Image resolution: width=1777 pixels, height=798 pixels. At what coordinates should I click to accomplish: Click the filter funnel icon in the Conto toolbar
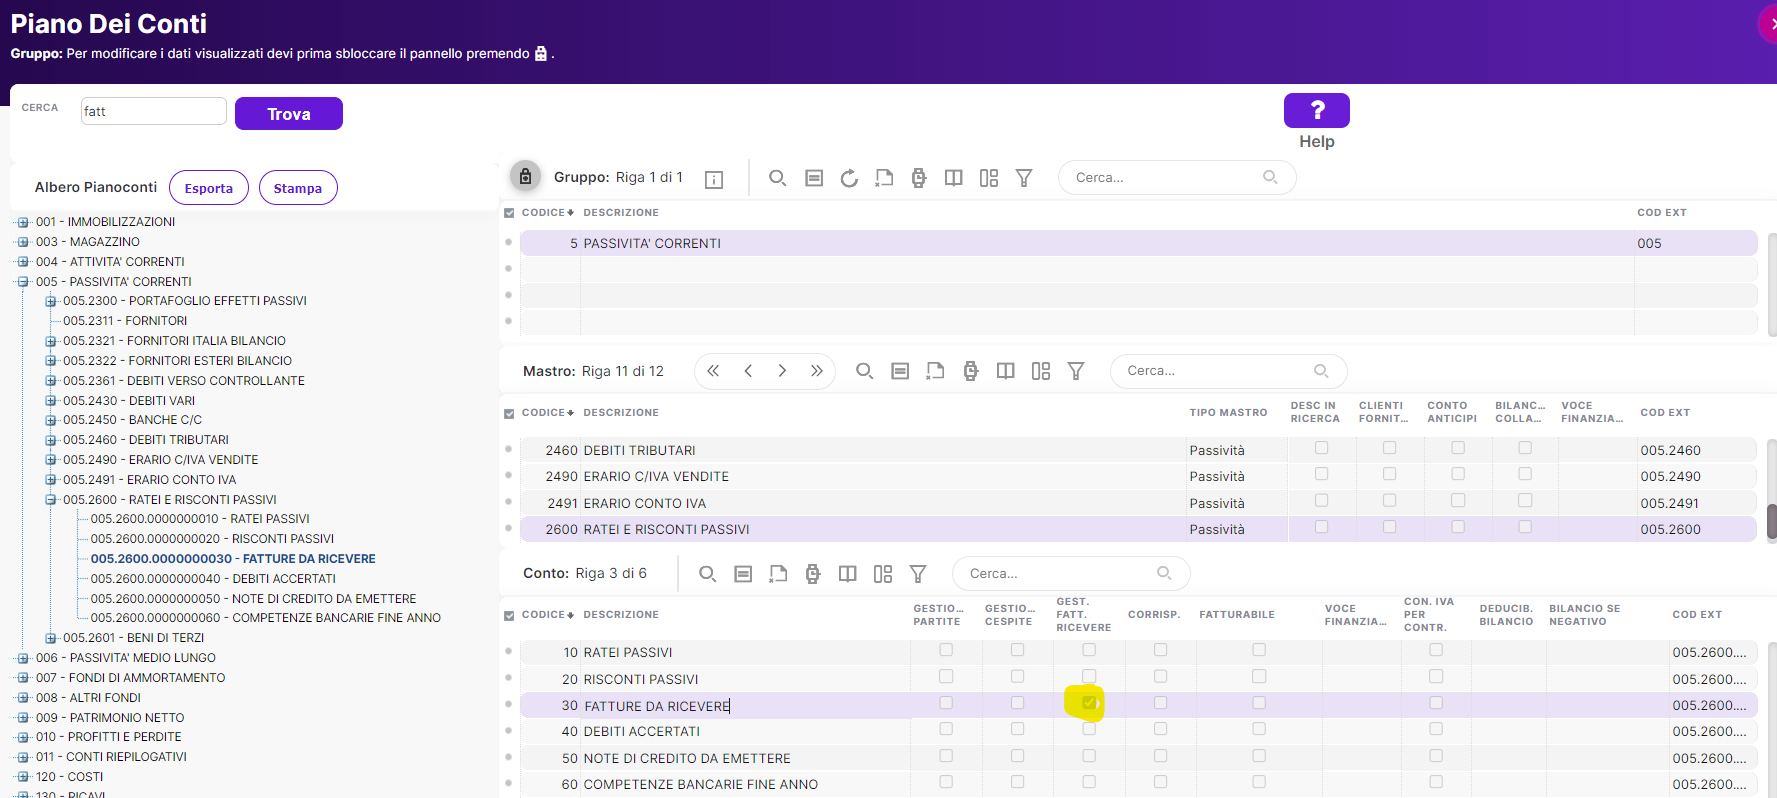(918, 574)
